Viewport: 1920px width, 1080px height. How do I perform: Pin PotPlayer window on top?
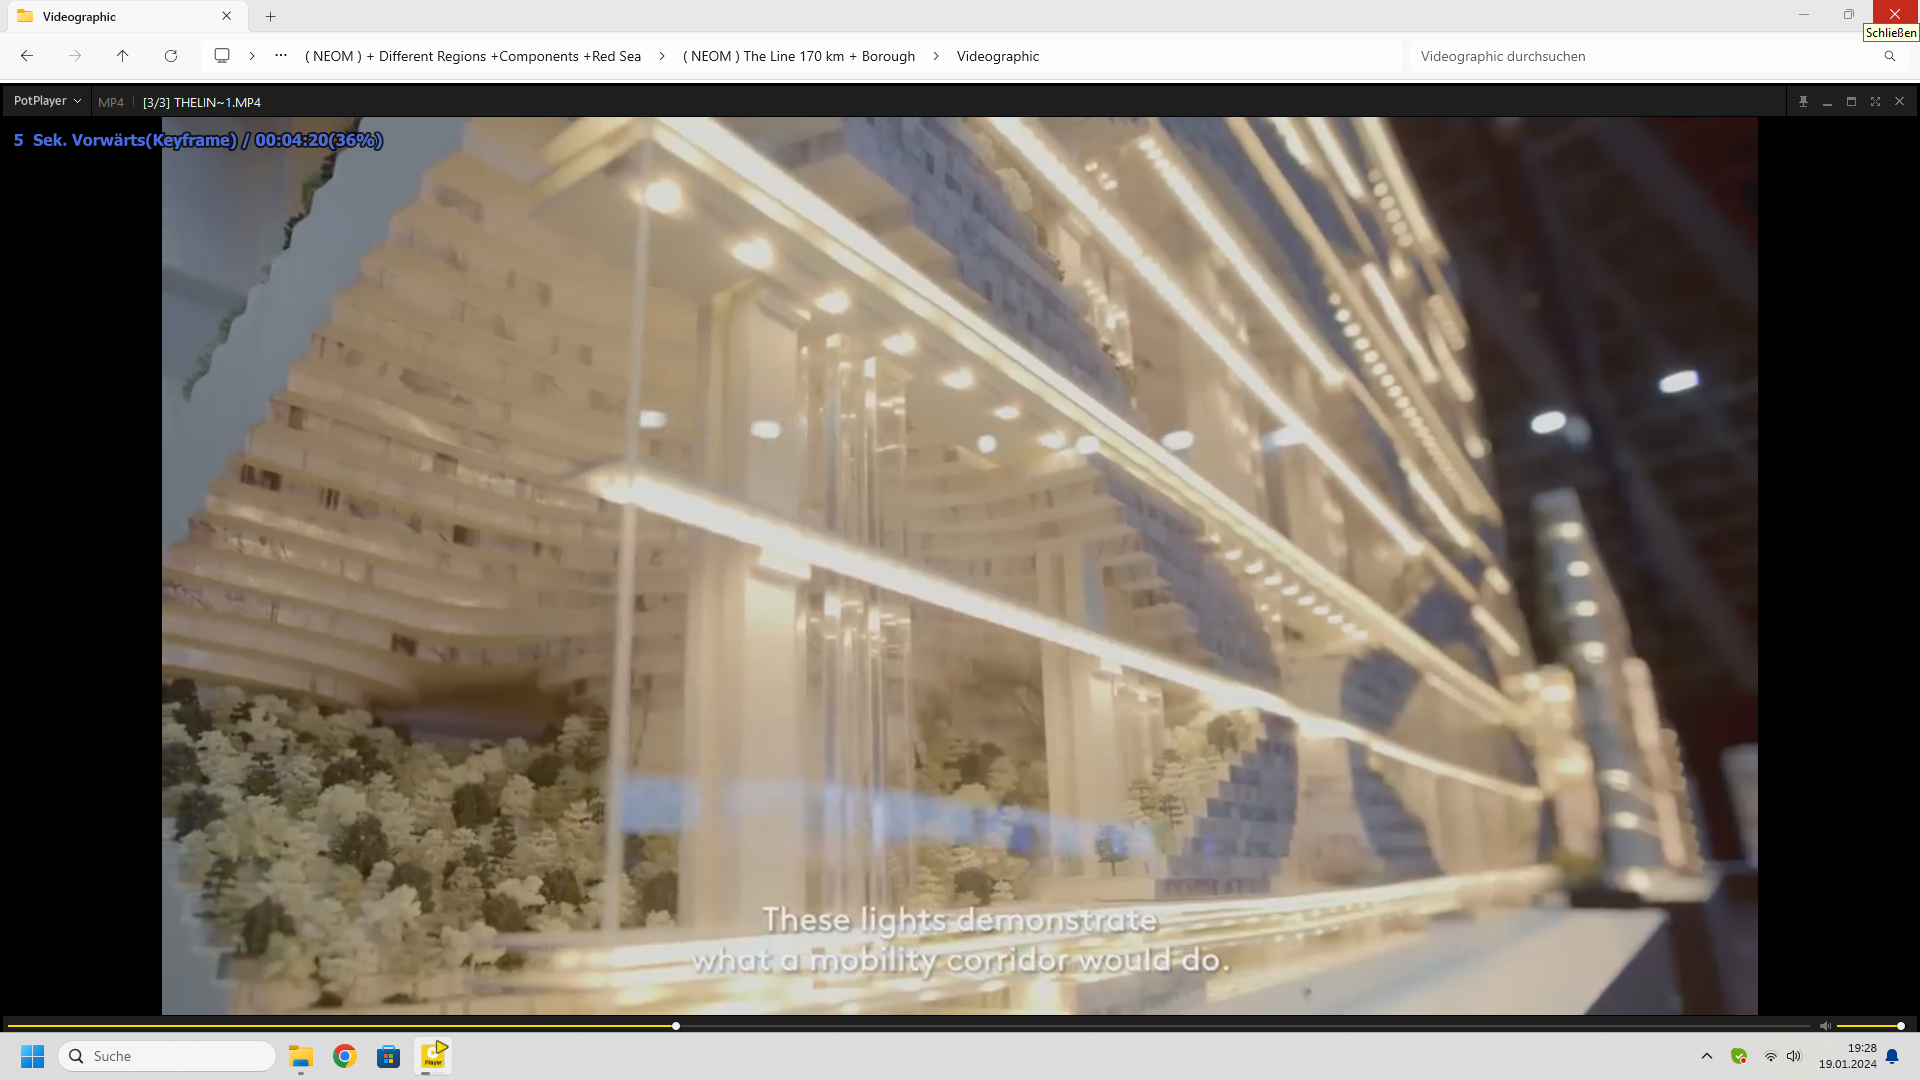pyautogui.click(x=1803, y=102)
